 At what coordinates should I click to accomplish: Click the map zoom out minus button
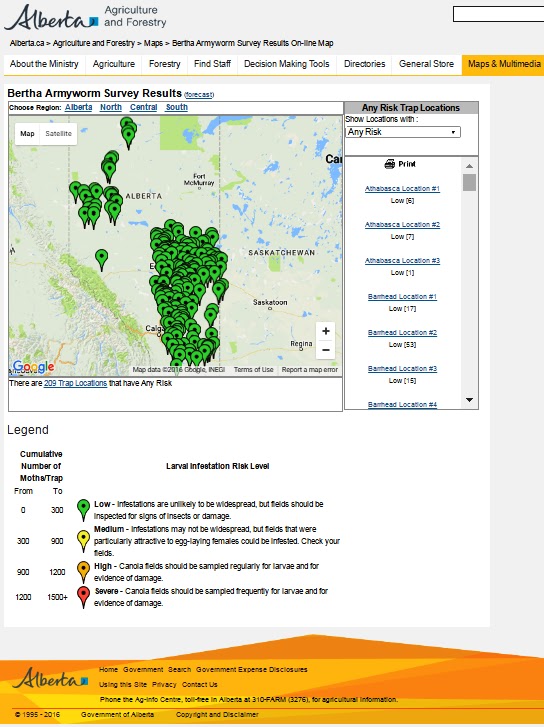click(326, 350)
